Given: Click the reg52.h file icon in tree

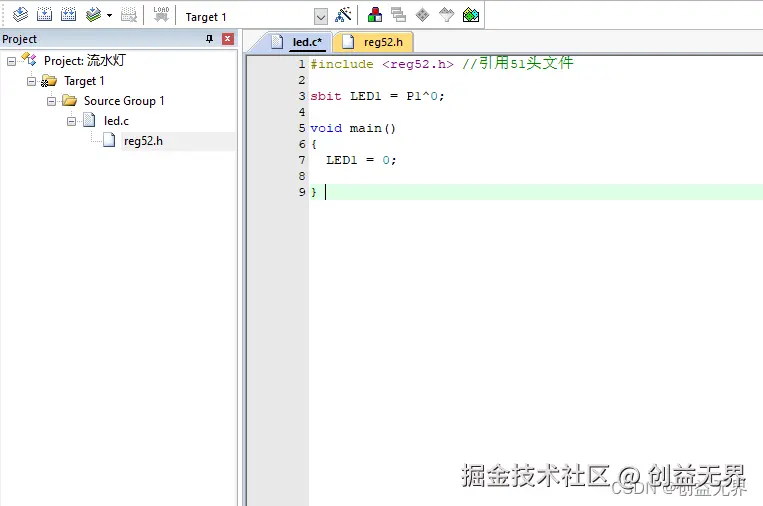Looking at the screenshot, I should (x=109, y=140).
